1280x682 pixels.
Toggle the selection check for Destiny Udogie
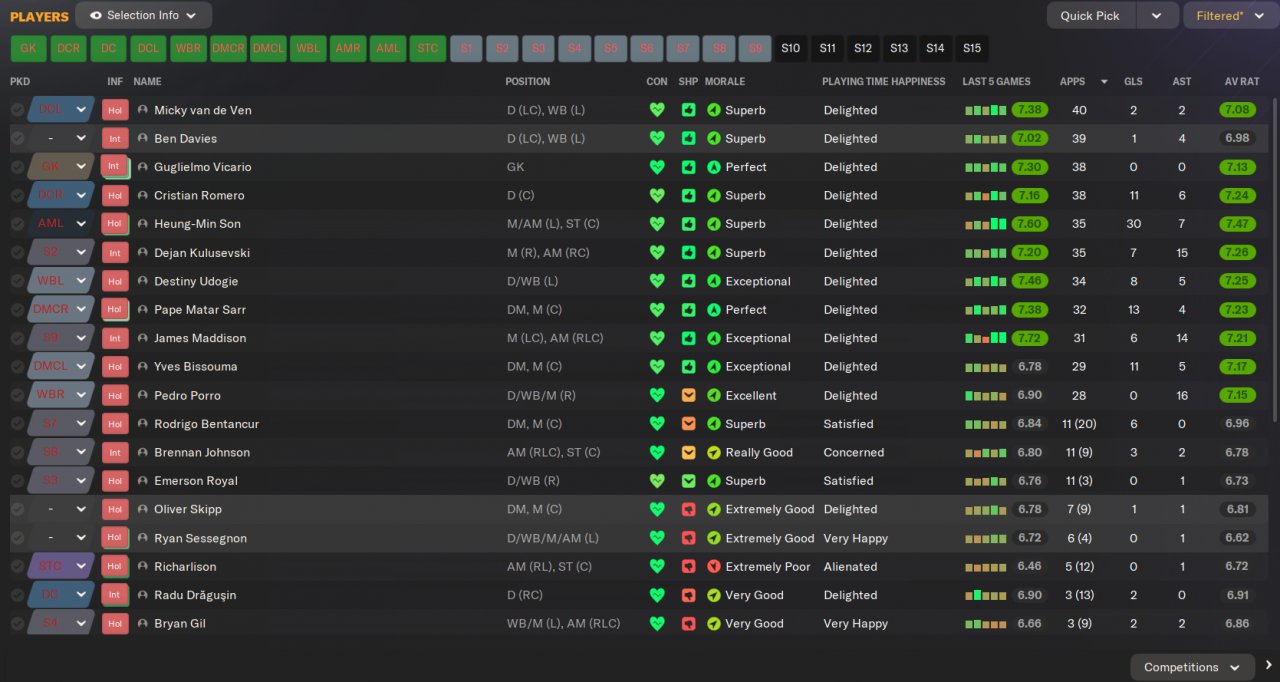click(17, 281)
